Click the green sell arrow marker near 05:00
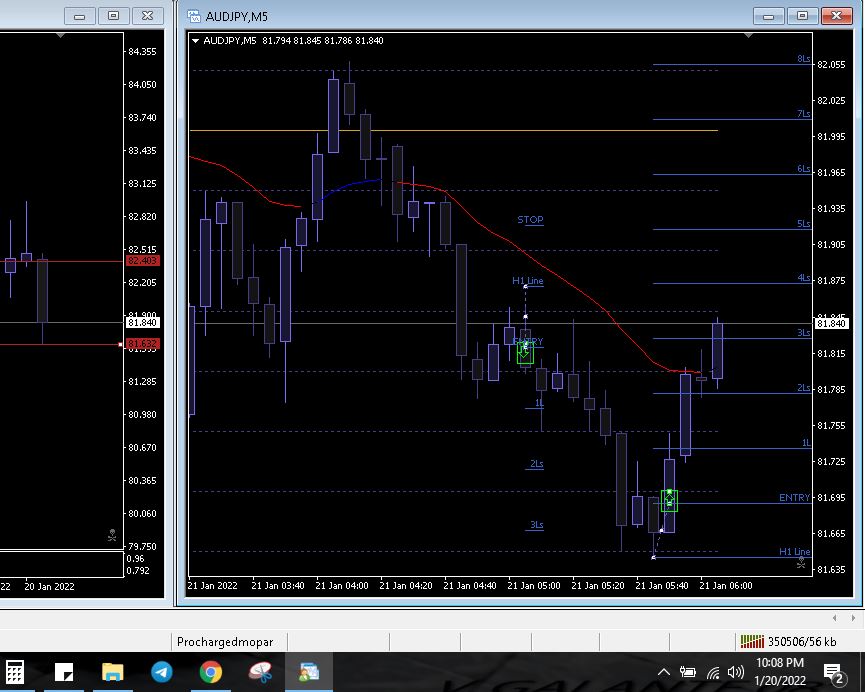The height and width of the screenshot is (692, 865). point(525,353)
